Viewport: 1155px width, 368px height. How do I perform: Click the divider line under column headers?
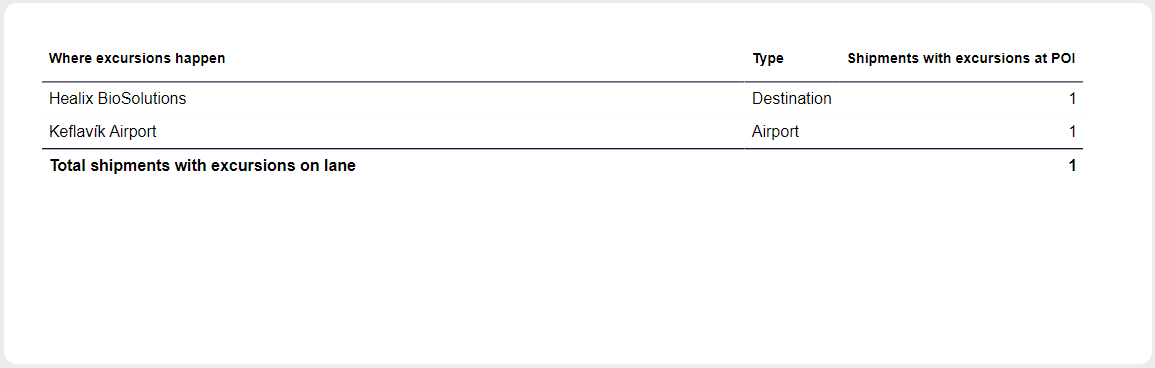click(563, 82)
